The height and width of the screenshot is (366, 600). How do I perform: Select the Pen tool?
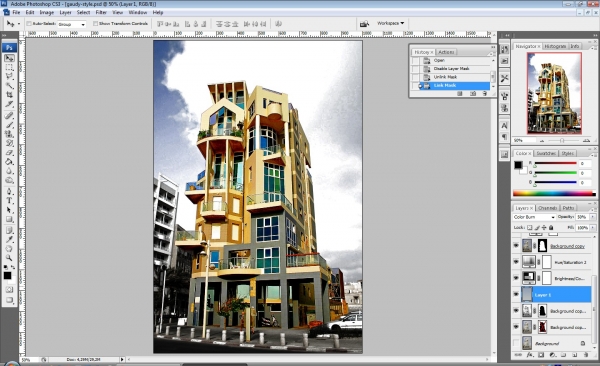point(10,191)
